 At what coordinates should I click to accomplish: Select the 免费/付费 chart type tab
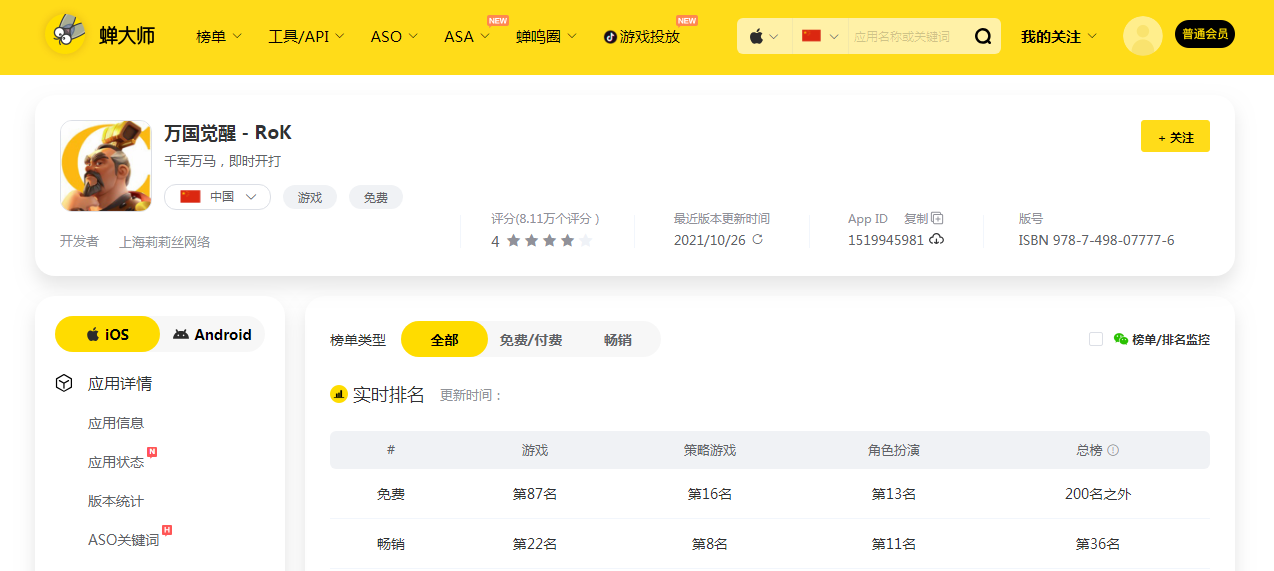(531, 340)
